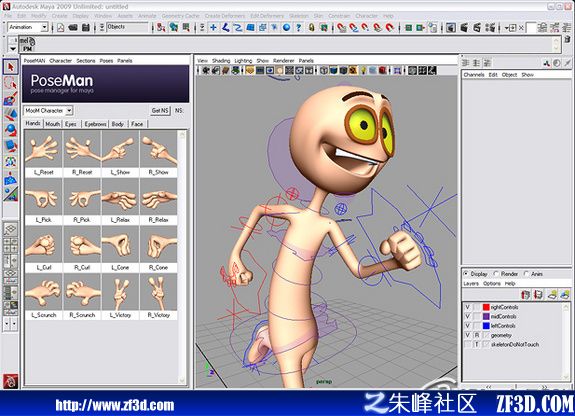Select the Paint Selection brush tool
The image size is (575, 416).
tap(10, 99)
